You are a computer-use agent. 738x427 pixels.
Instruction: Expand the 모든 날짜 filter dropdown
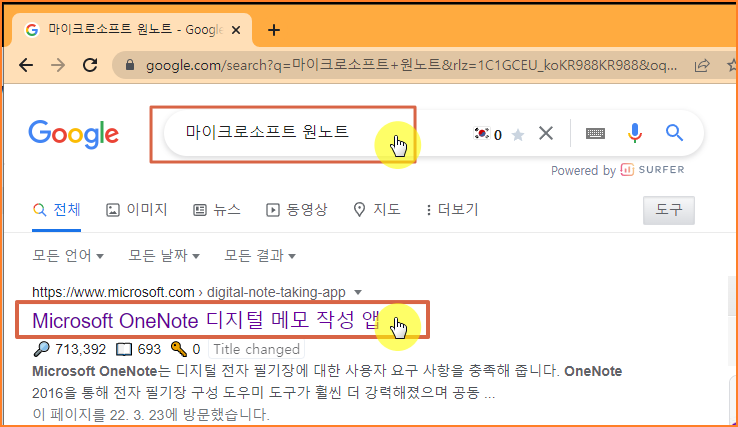click(164, 256)
